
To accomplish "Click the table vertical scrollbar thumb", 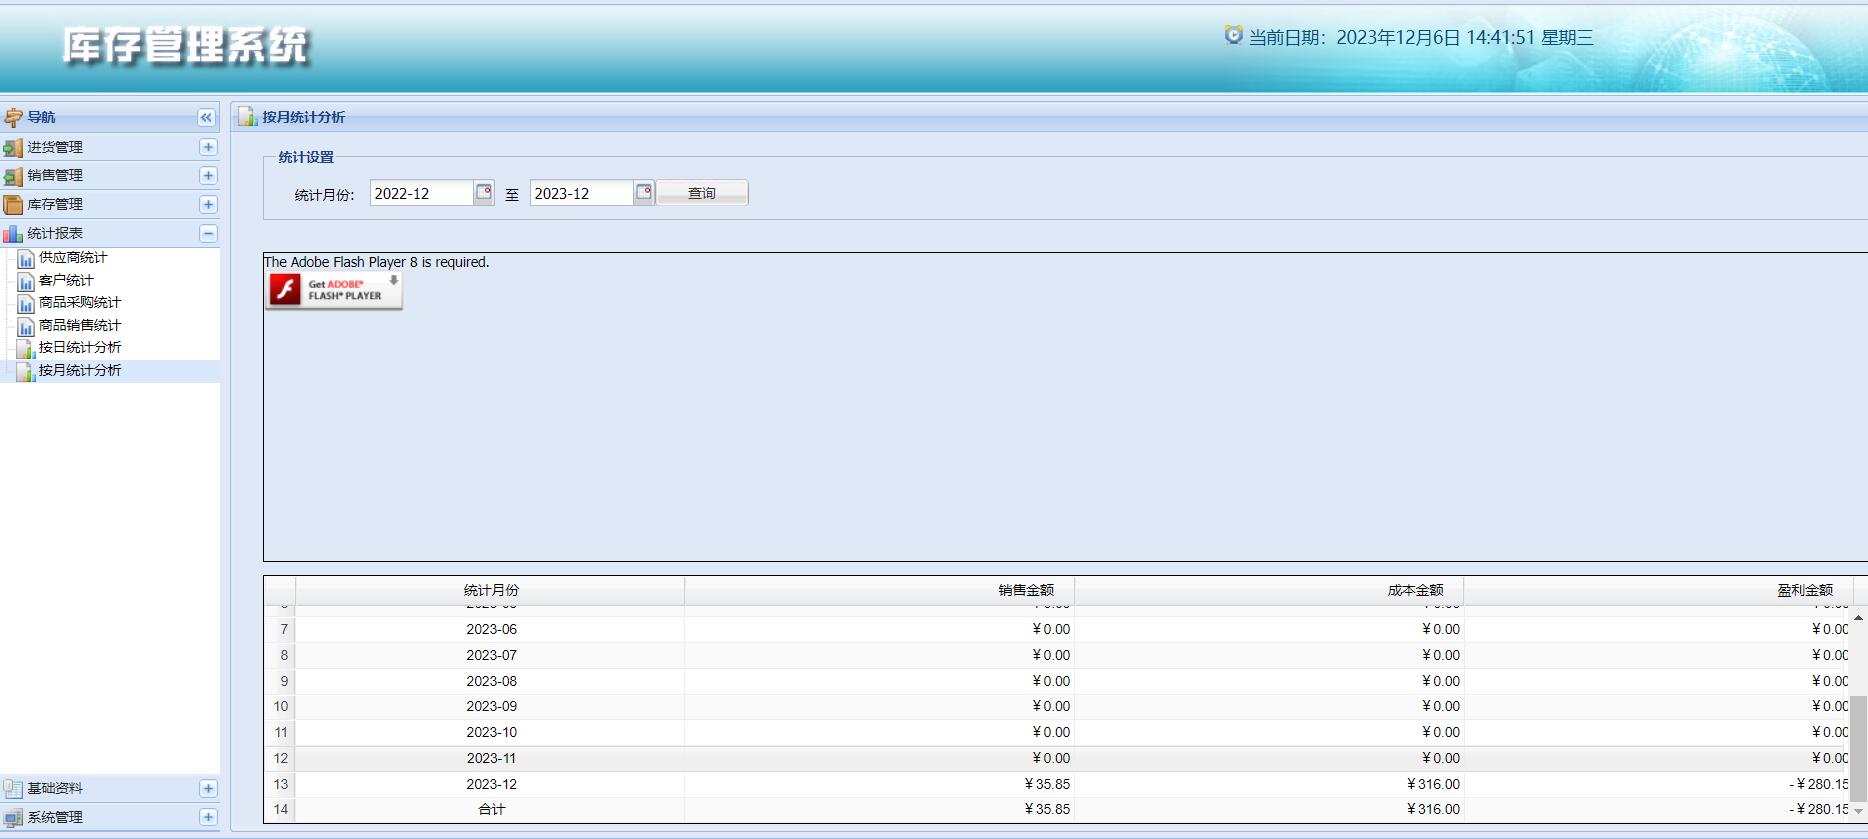I will pyautogui.click(x=1858, y=749).
